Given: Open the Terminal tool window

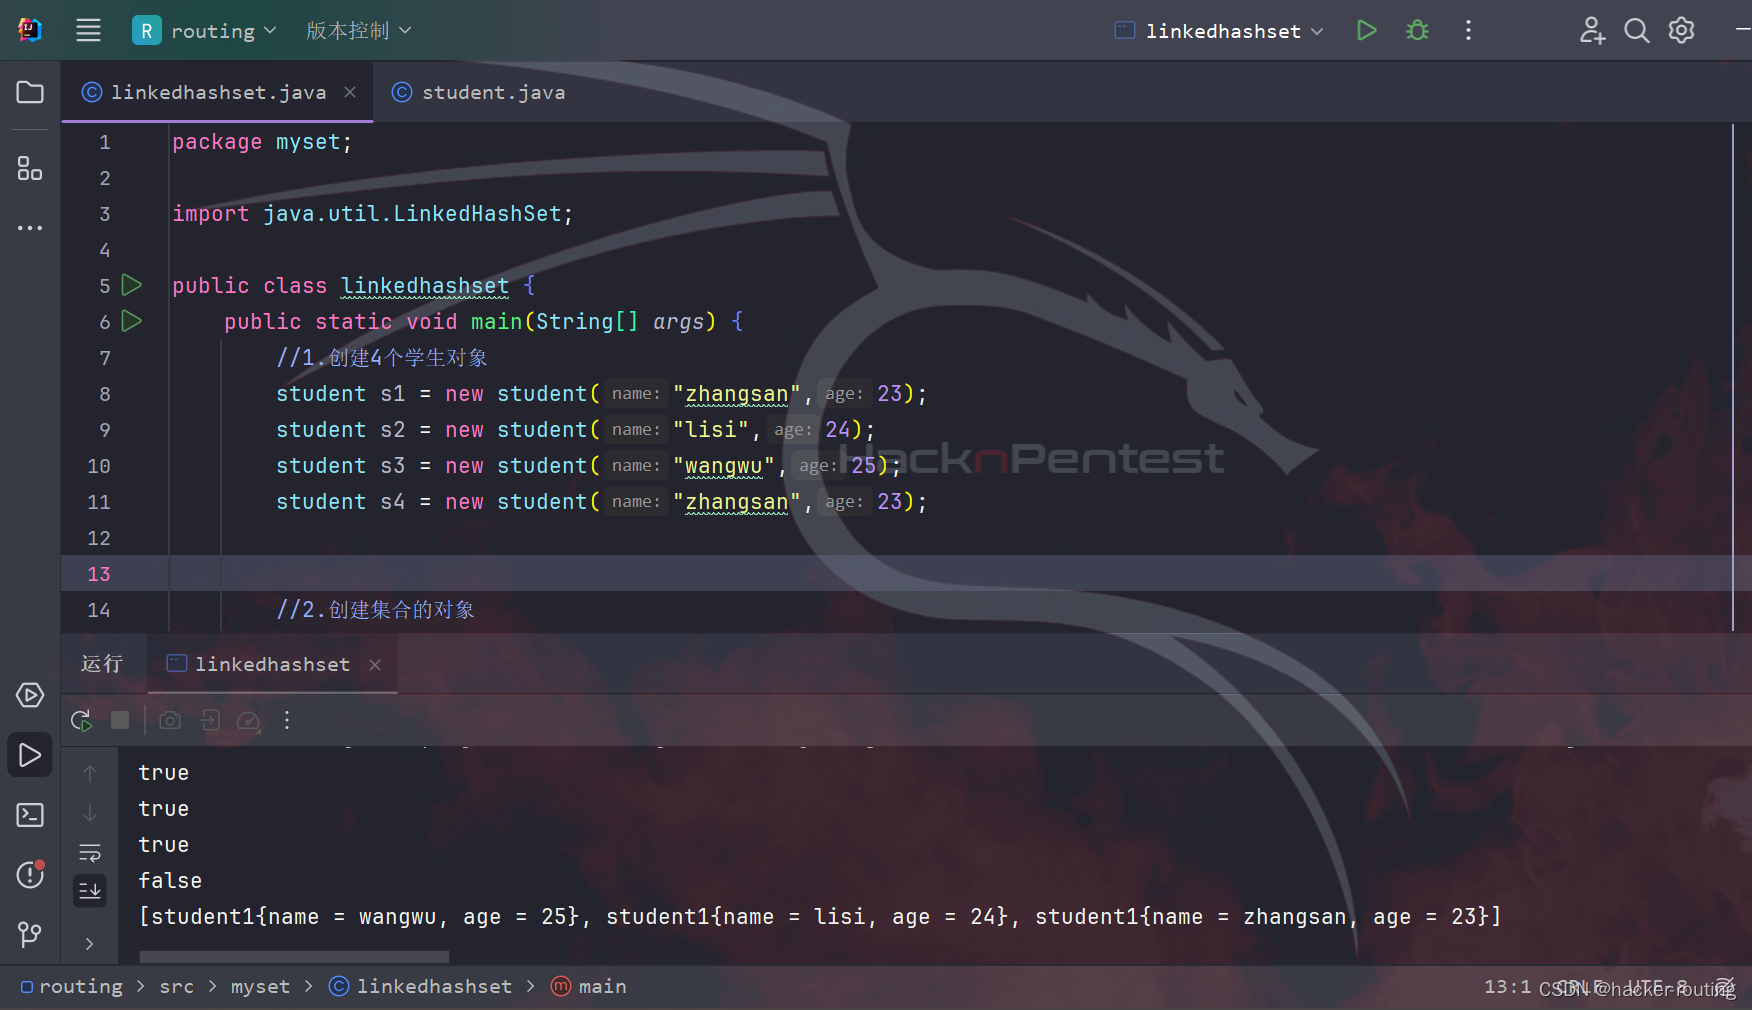Looking at the screenshot, I should (x=29, y=815).
